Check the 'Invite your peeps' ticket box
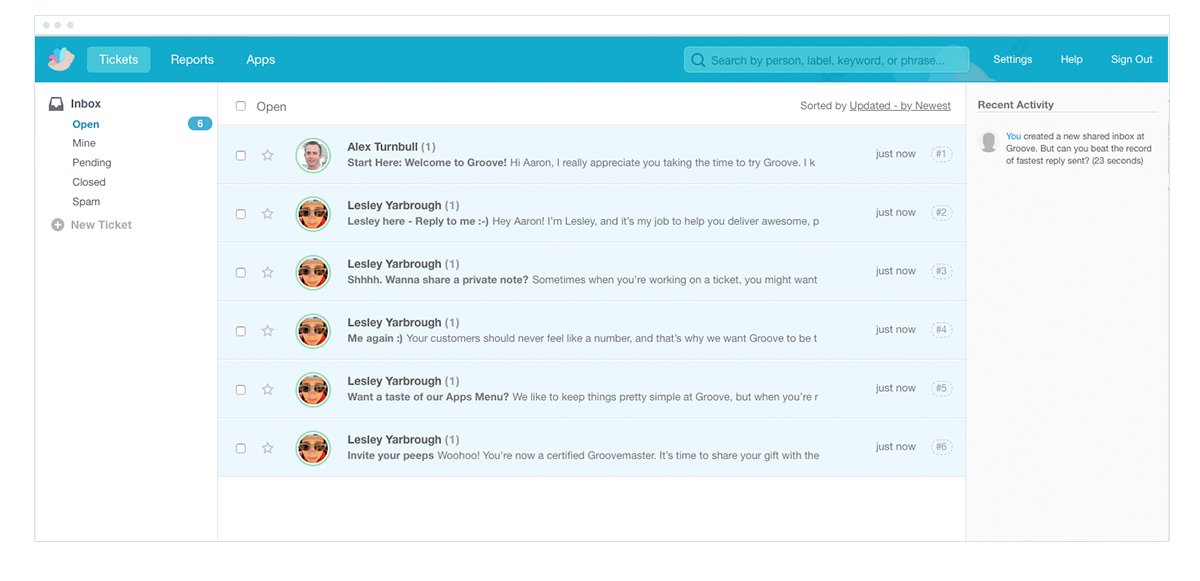 pos(241,448)
